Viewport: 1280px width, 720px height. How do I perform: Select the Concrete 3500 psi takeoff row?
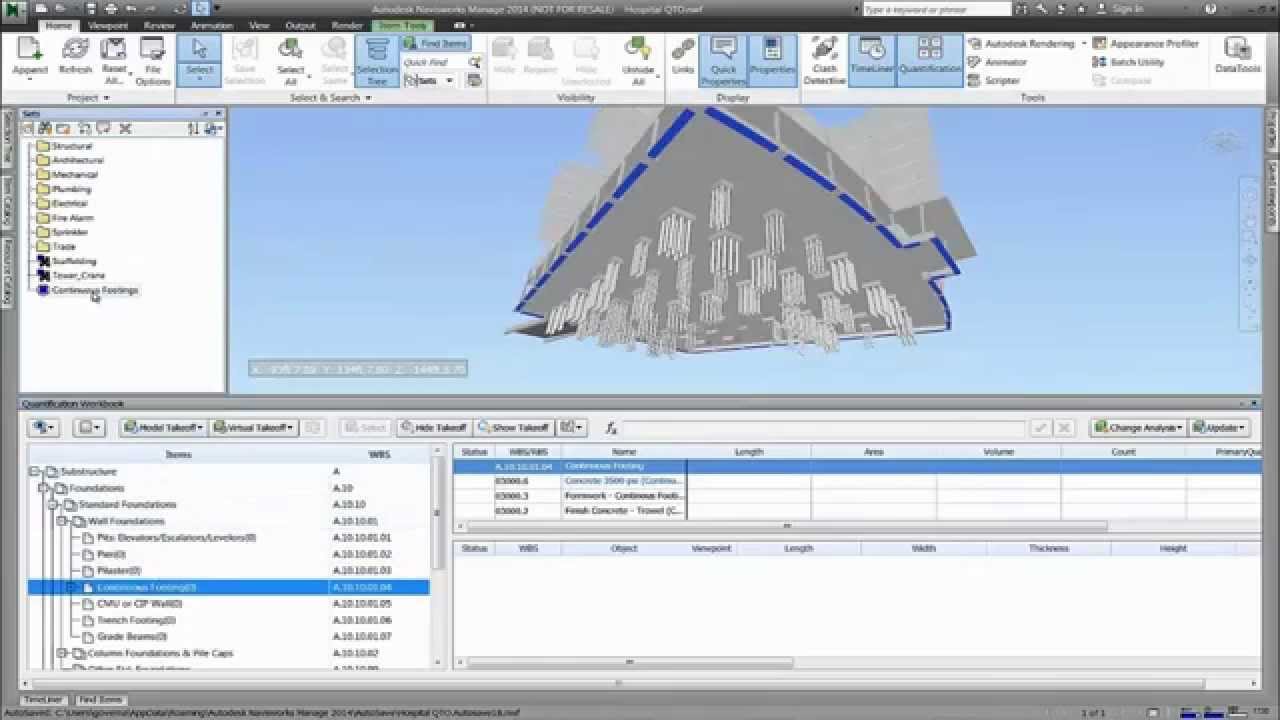tap(857, 481)
